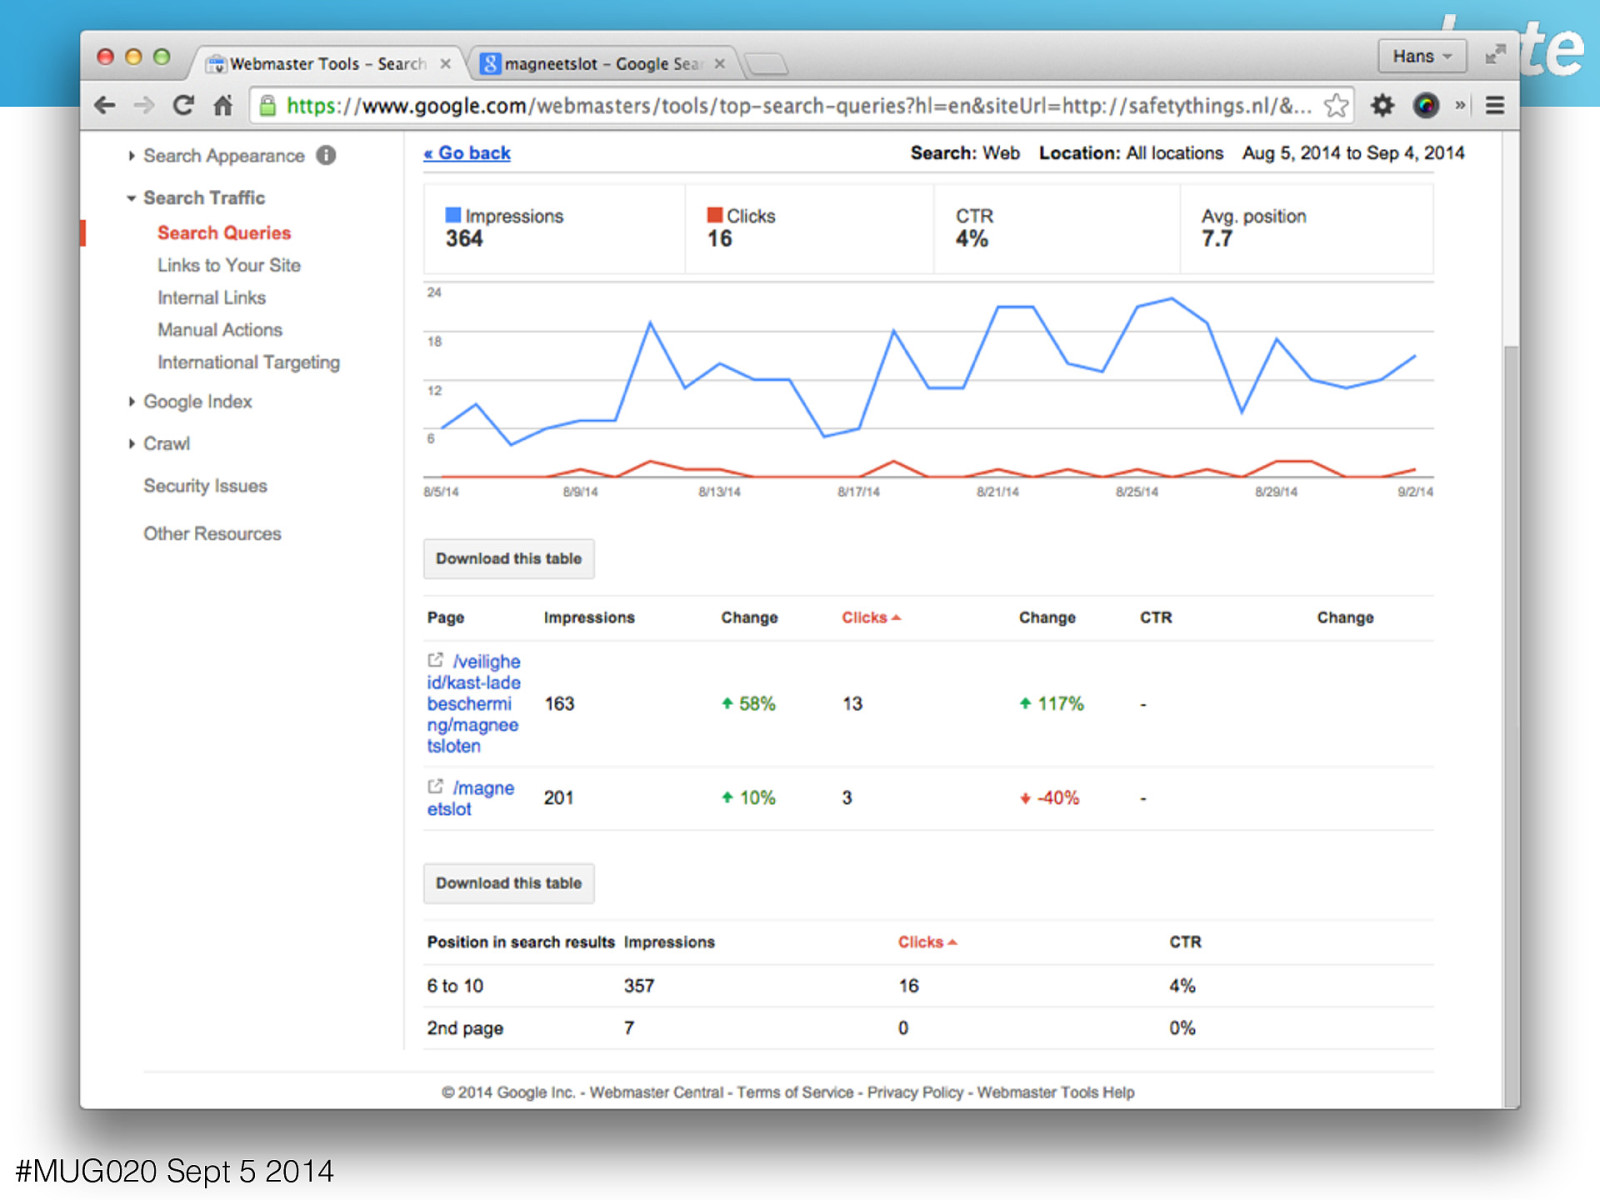Click the green SSL padlock icon
Screen dimensions: 1600x1200
pos(267,105)
